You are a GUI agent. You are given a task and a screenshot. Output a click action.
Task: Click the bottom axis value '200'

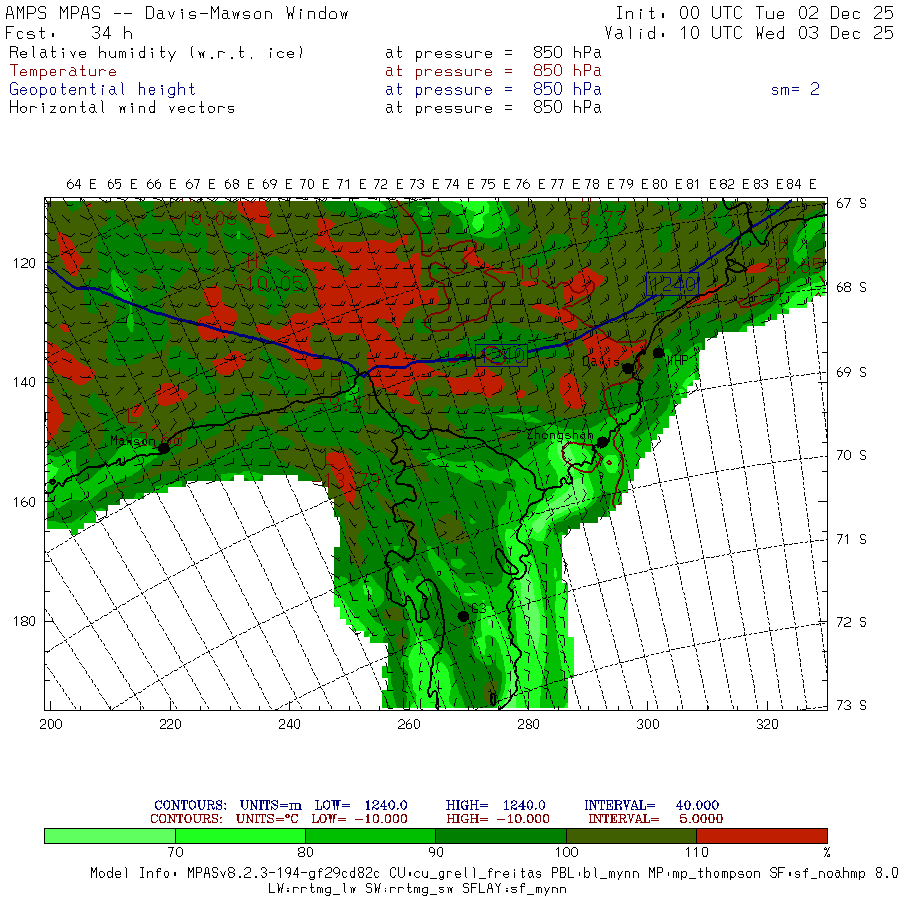(51, 724)
